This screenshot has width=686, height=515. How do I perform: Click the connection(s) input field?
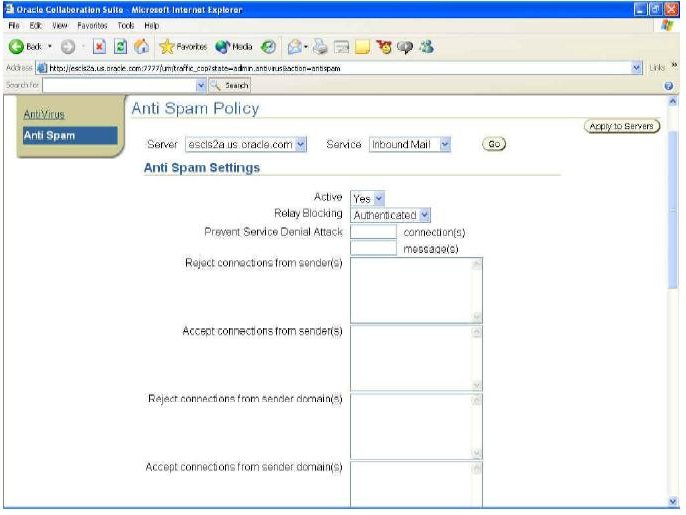[x=373, y=231]
